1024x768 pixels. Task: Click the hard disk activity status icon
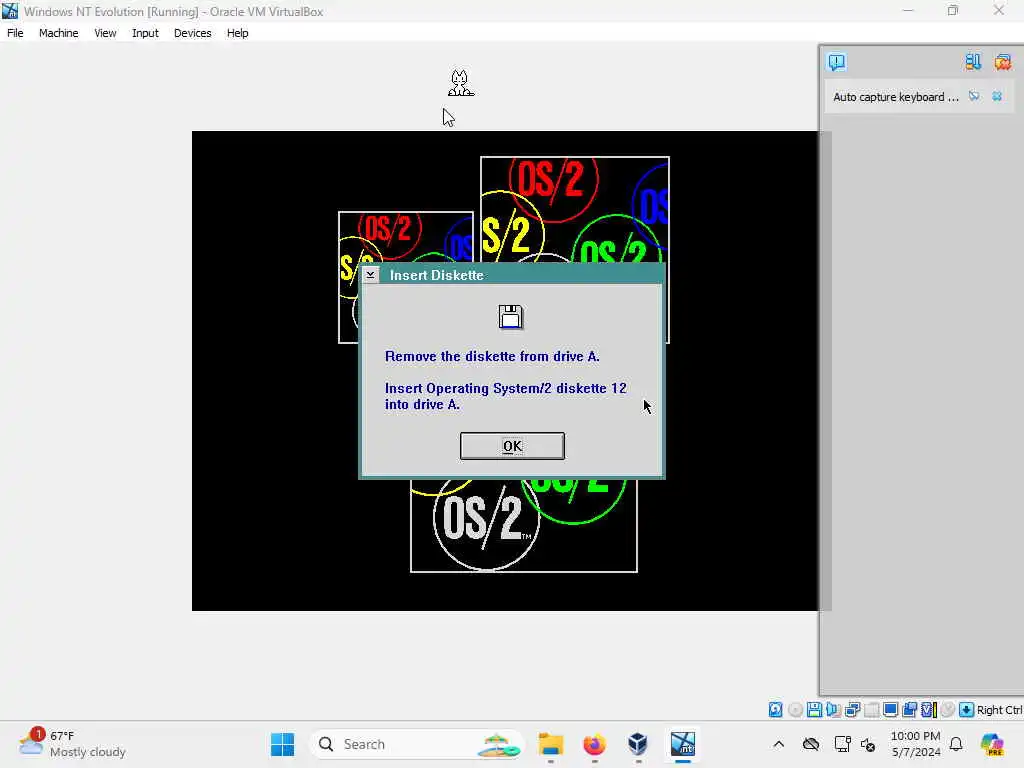click(775, 710)
